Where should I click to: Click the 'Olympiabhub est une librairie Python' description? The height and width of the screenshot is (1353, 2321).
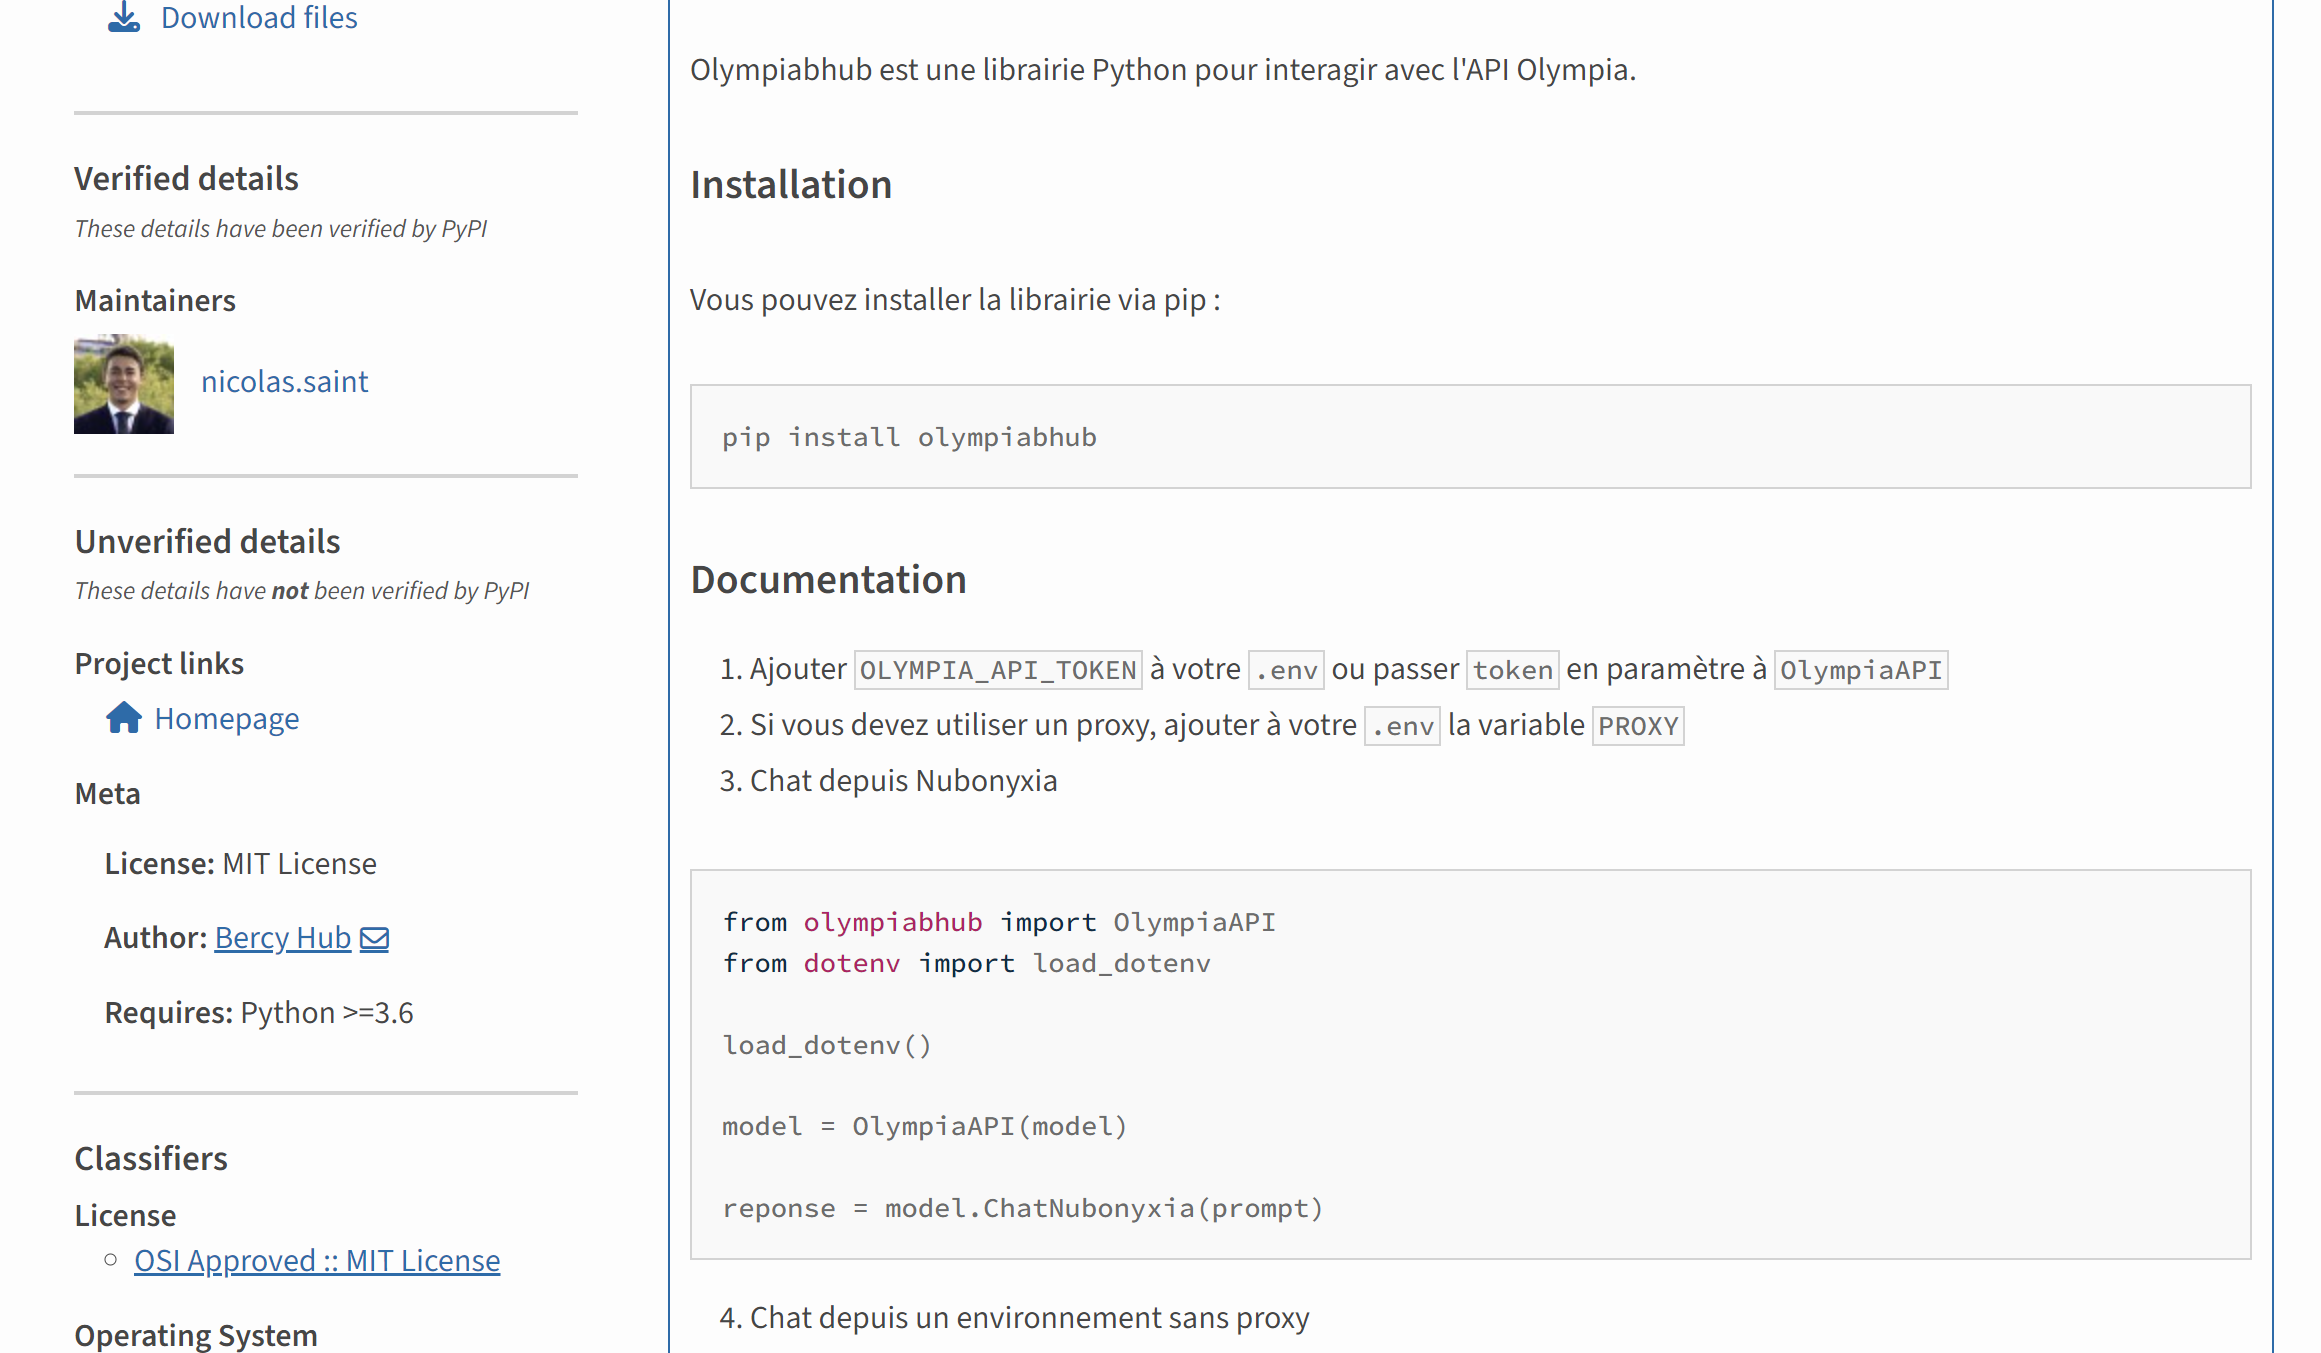[x=1163, y=70]
